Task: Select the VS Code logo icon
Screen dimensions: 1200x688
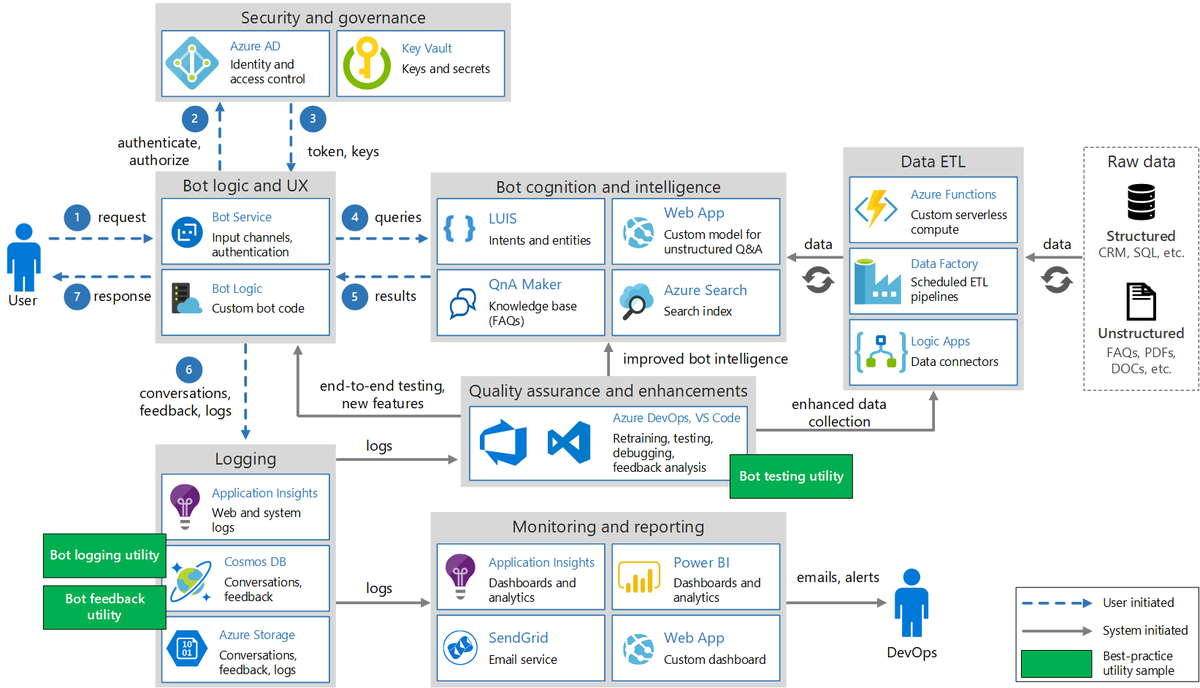Action: (x=568, y=442)
